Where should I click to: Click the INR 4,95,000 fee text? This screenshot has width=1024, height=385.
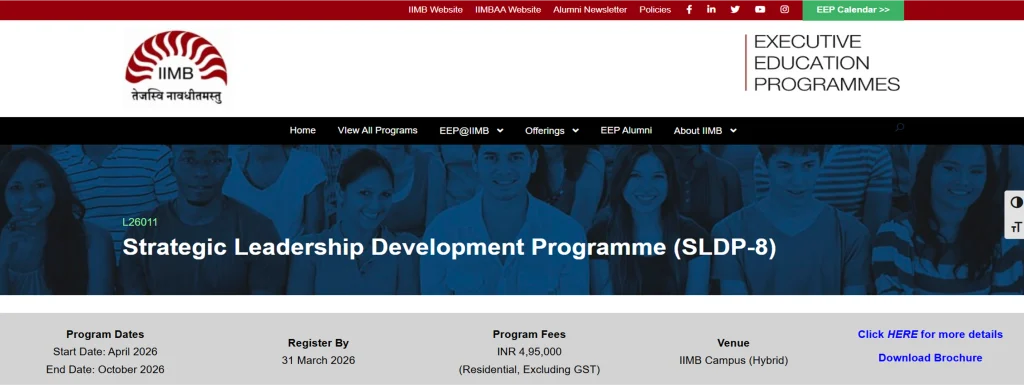point(529,352)
